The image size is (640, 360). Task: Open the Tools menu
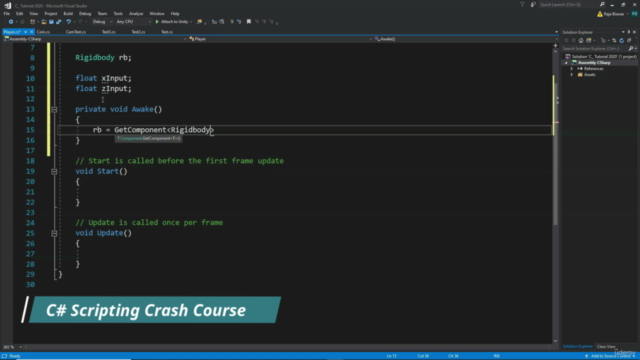[x=118, y=13]
